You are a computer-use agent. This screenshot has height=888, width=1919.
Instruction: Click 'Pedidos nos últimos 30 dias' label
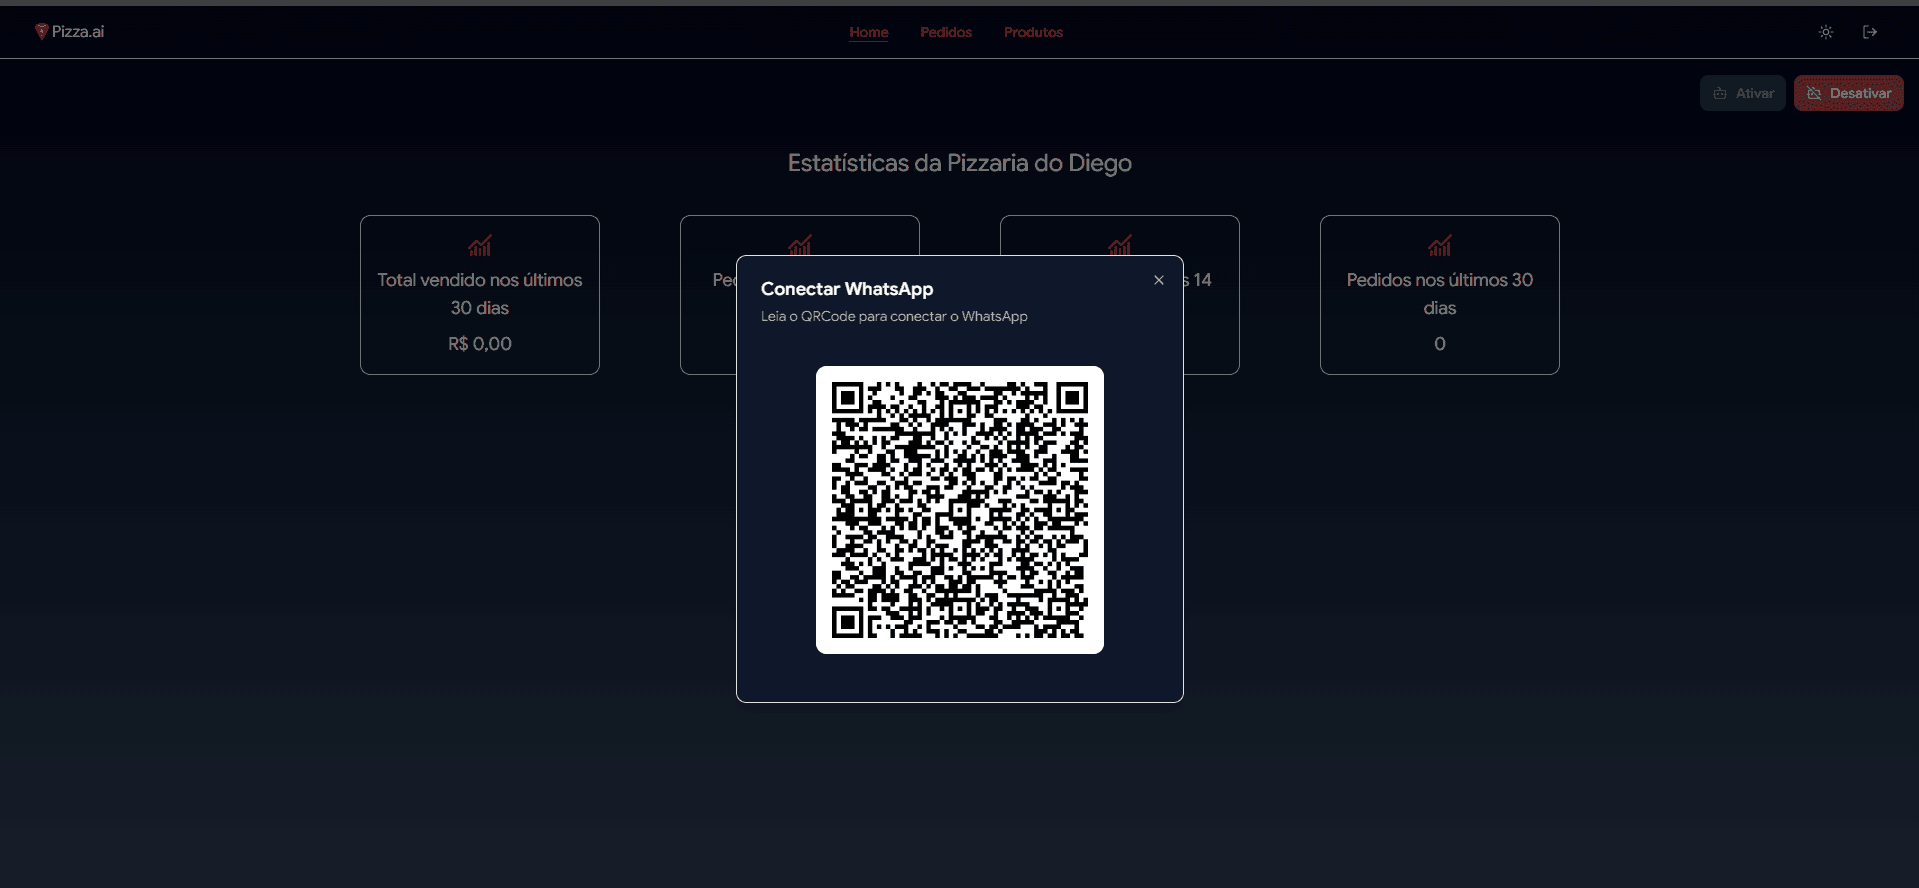pos(1440,294)
